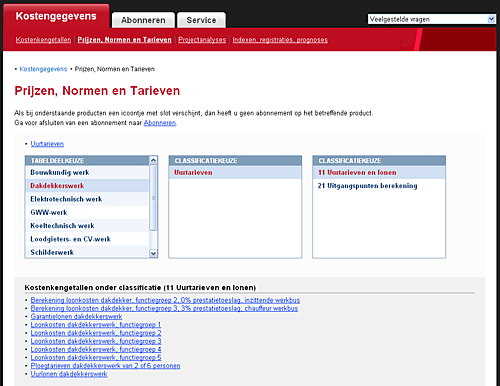The height and width of the screenshot is (386, 500).
Task: Open Uurlonen dakdekkerswerk link
Action: (x=69, y=374)
